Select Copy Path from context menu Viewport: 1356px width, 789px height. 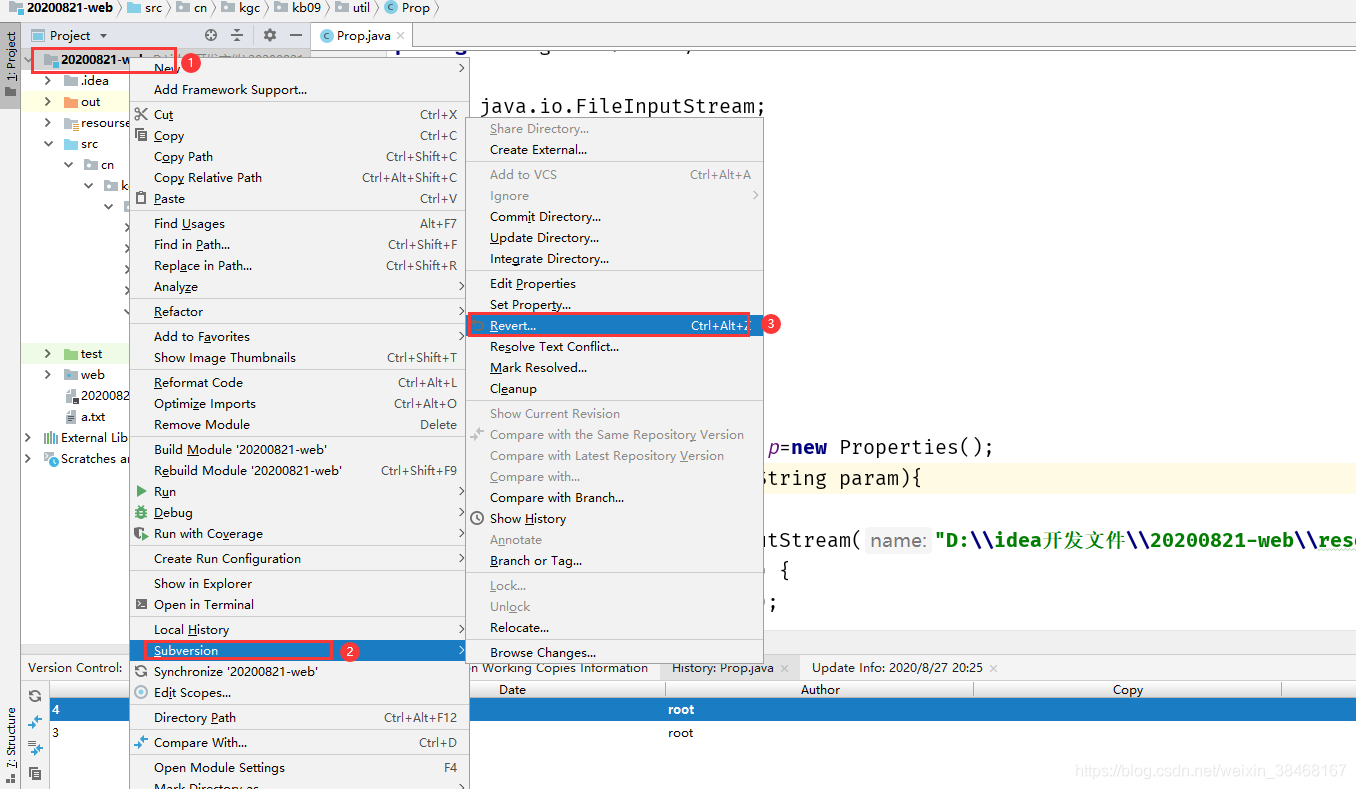(x=299, y=156)
